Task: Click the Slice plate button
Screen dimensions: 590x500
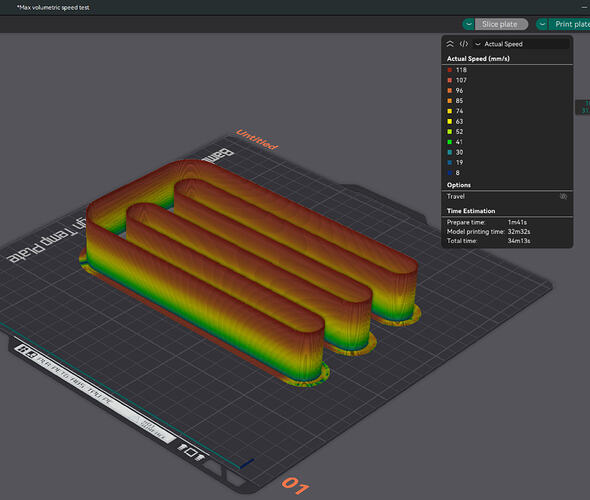Action: pos(501,24)
